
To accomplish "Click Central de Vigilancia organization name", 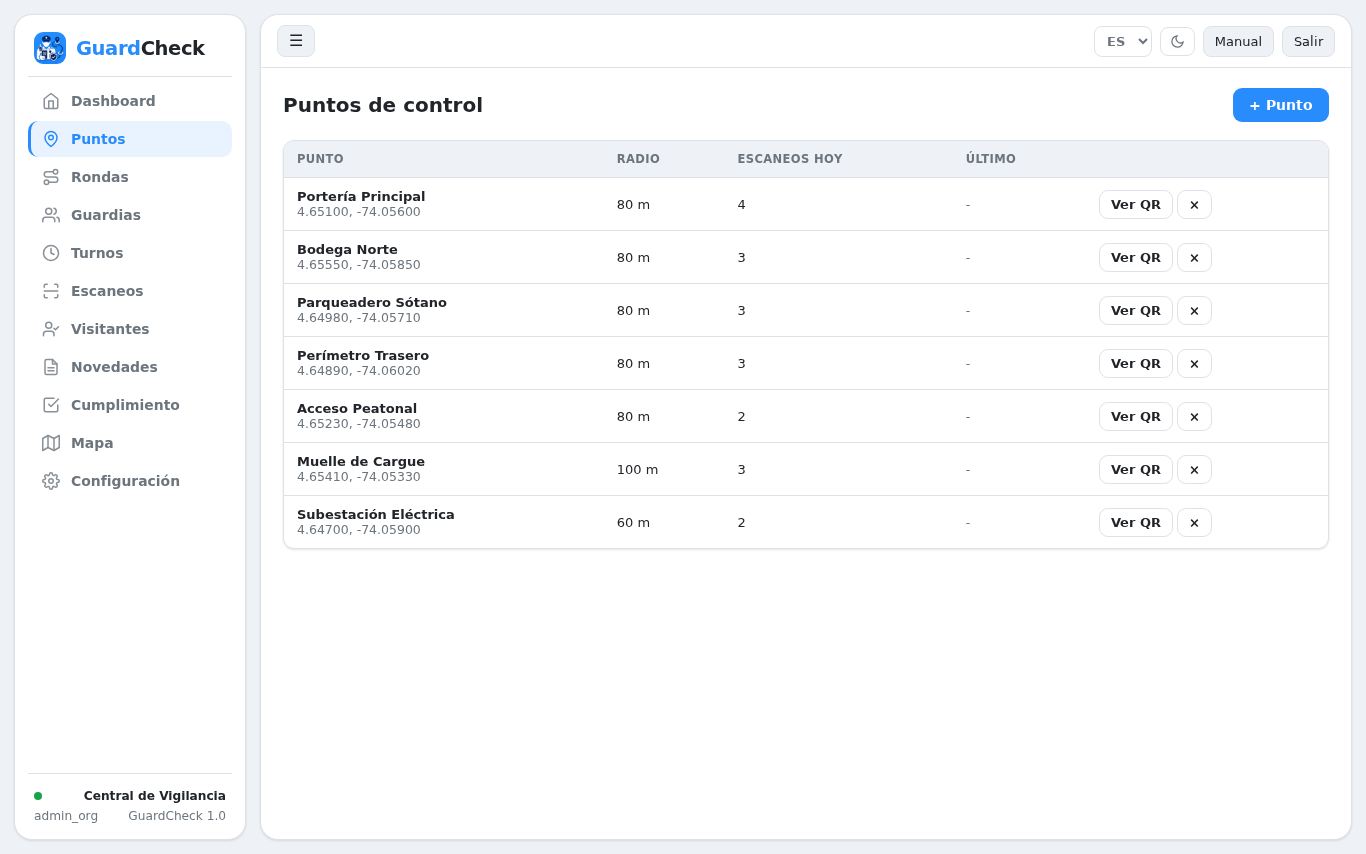I will pyautogui.click(x=155, y=796).
